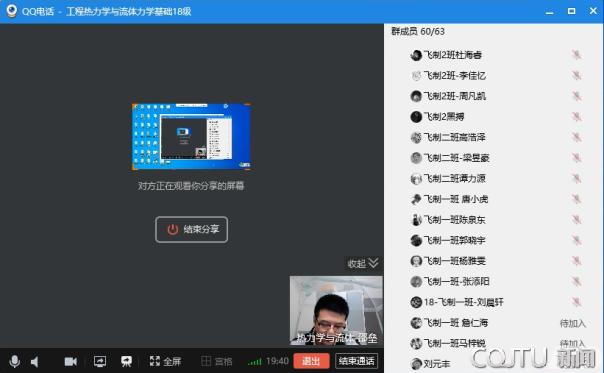Click the screen share icon
This screenshot has height=373, width=604.
pos(100,361)
